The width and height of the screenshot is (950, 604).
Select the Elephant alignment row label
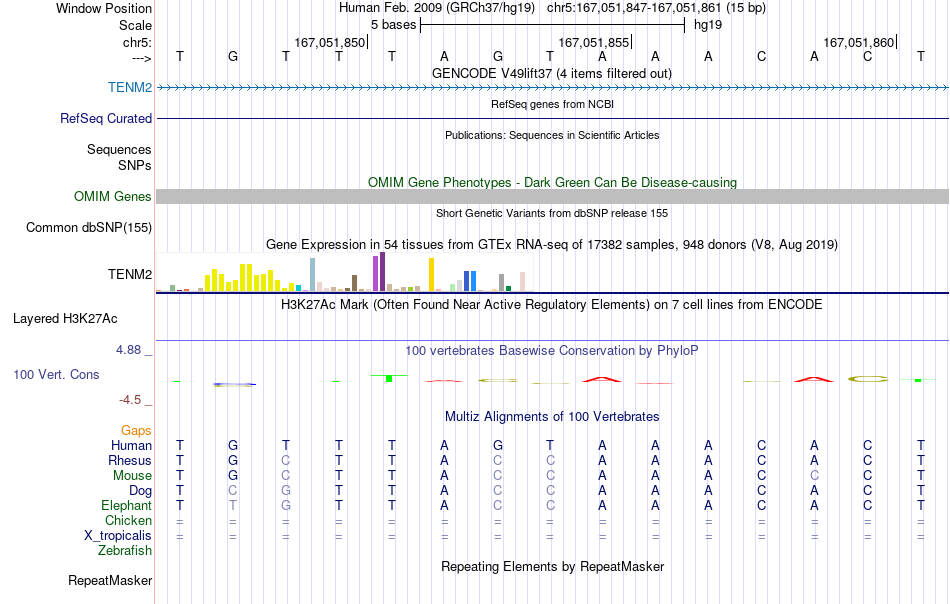click(126, 505)
